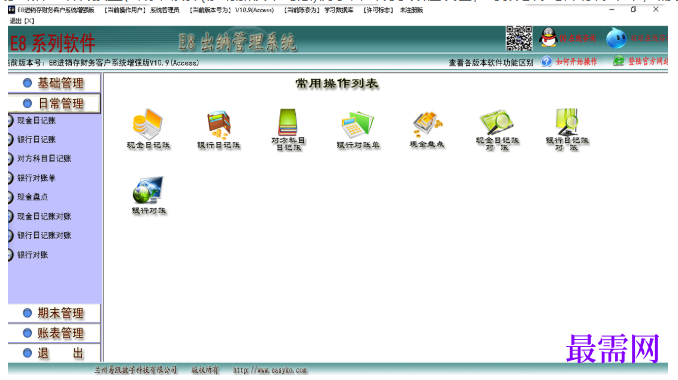Open the 退出 [X] menu item

coord(22,21)
